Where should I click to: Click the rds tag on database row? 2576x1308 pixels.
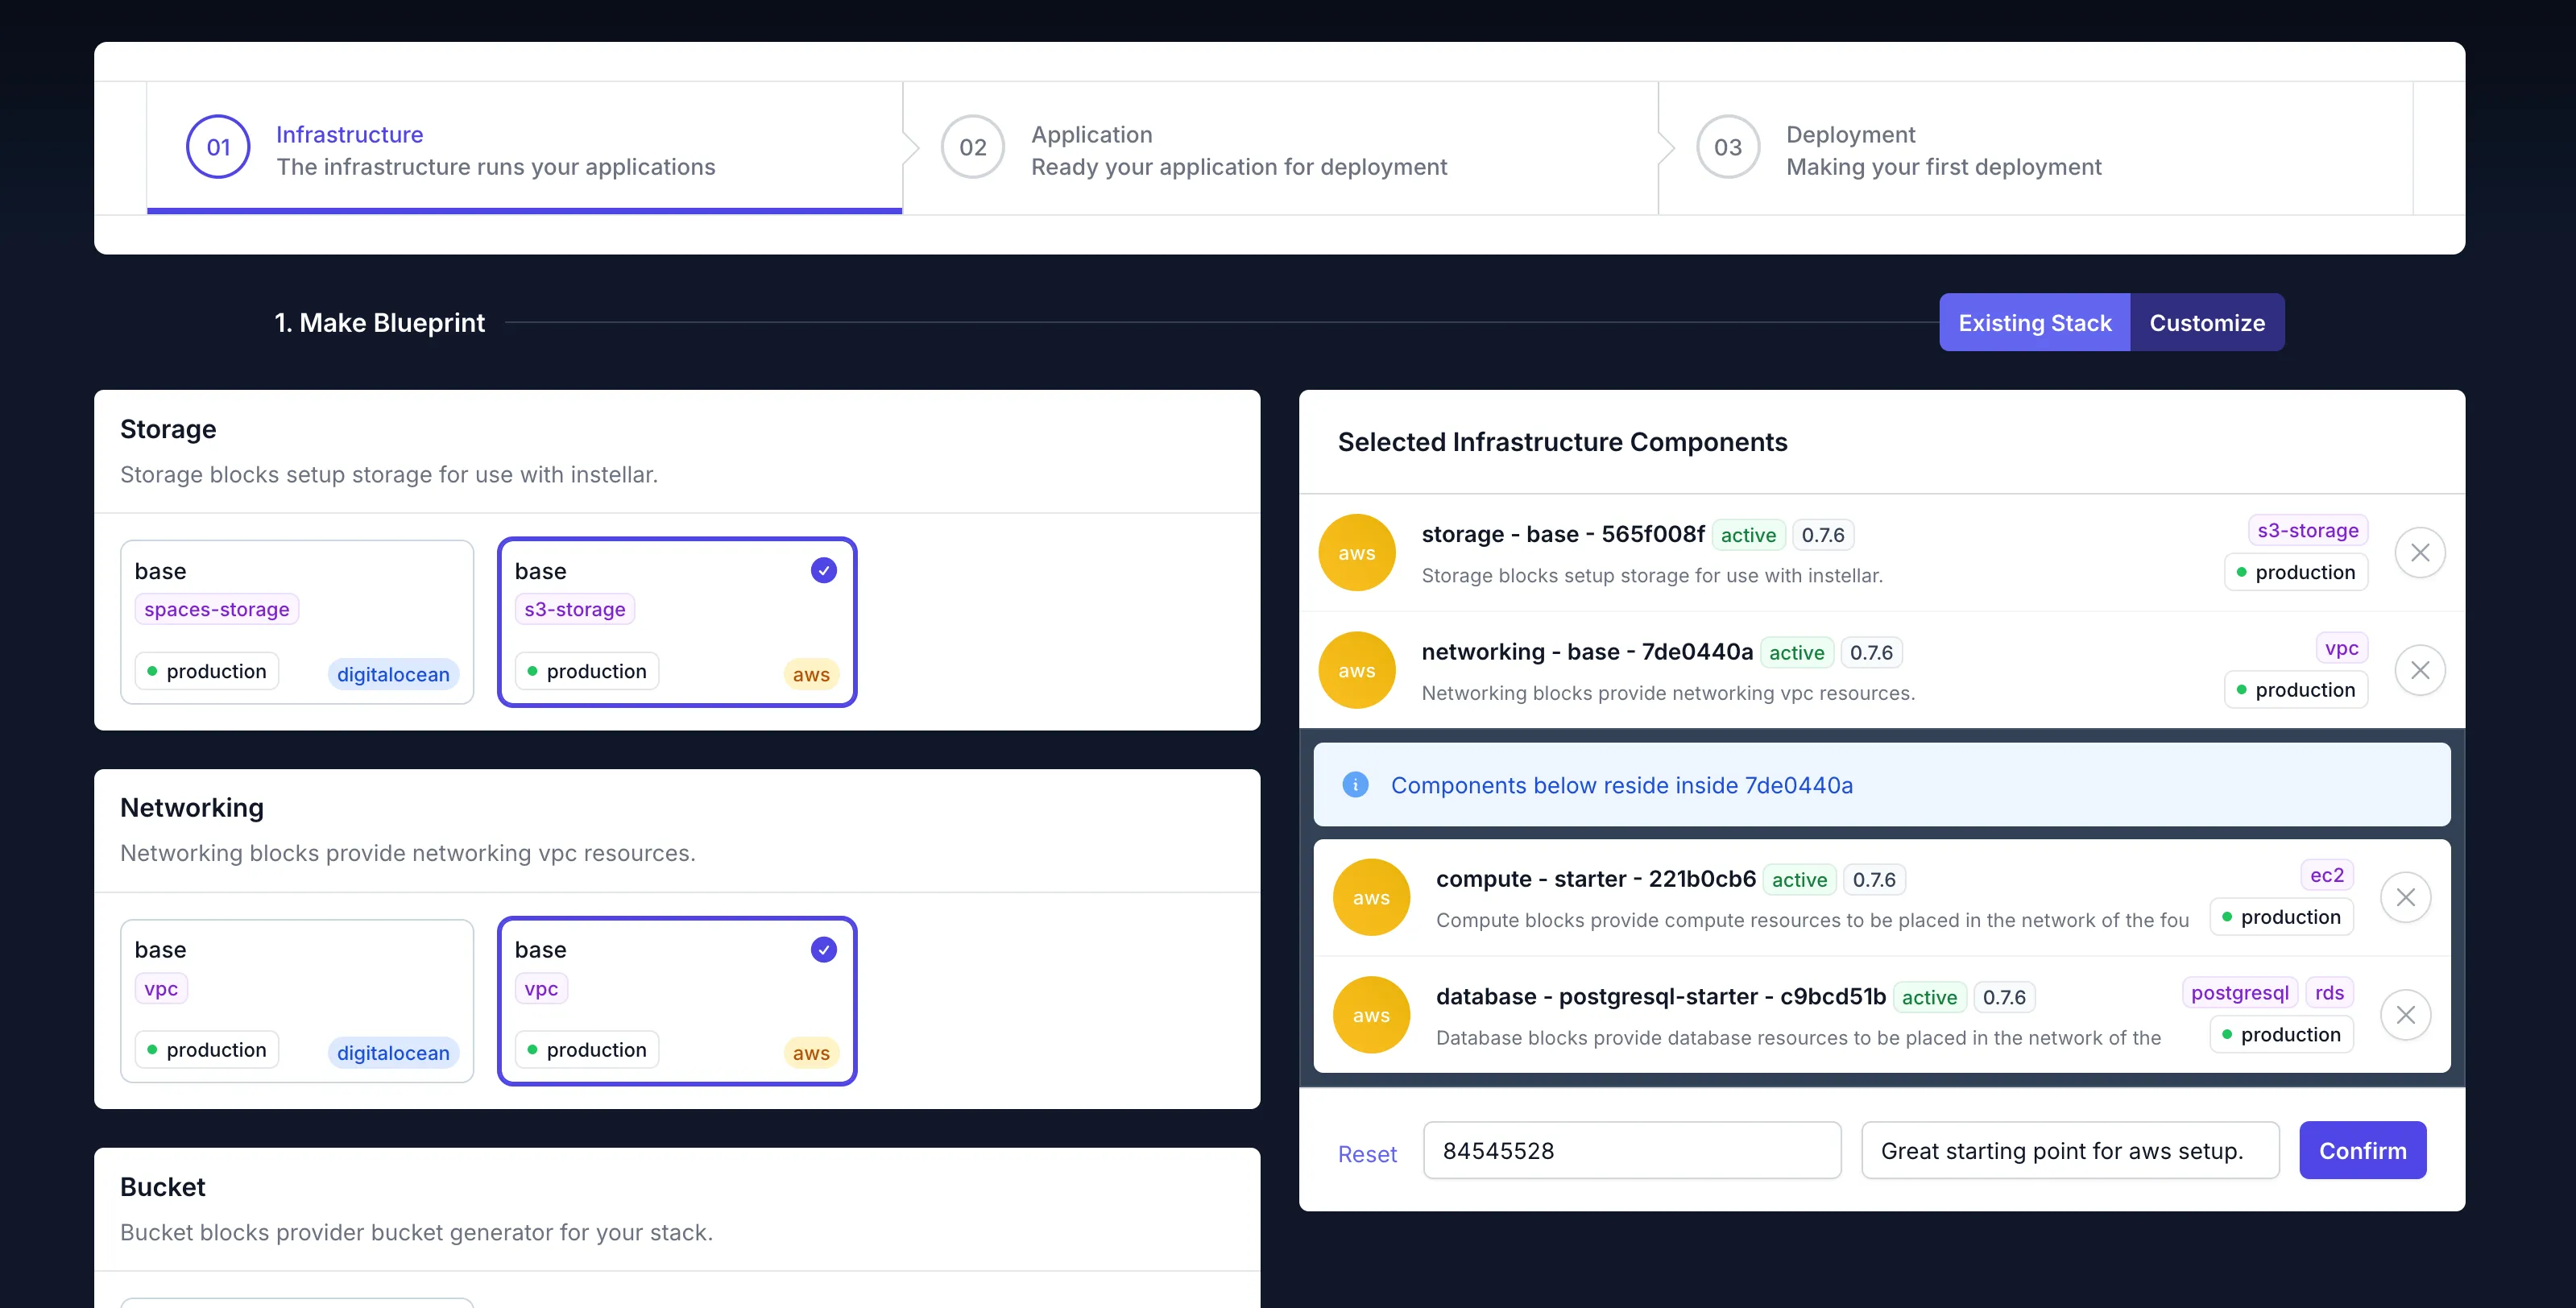[2329, 993]
